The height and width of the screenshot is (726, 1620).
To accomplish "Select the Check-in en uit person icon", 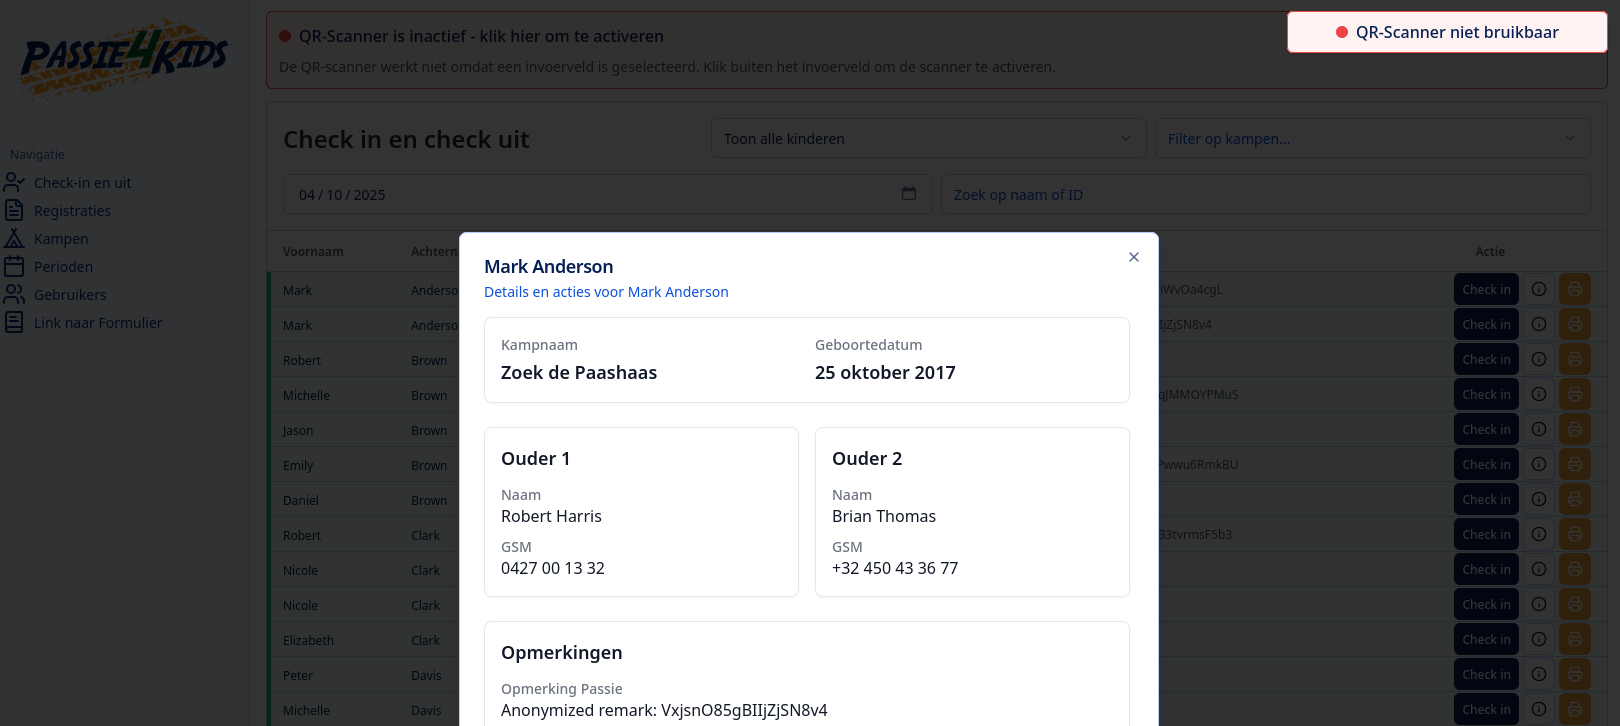I will [x=14, y=182].
